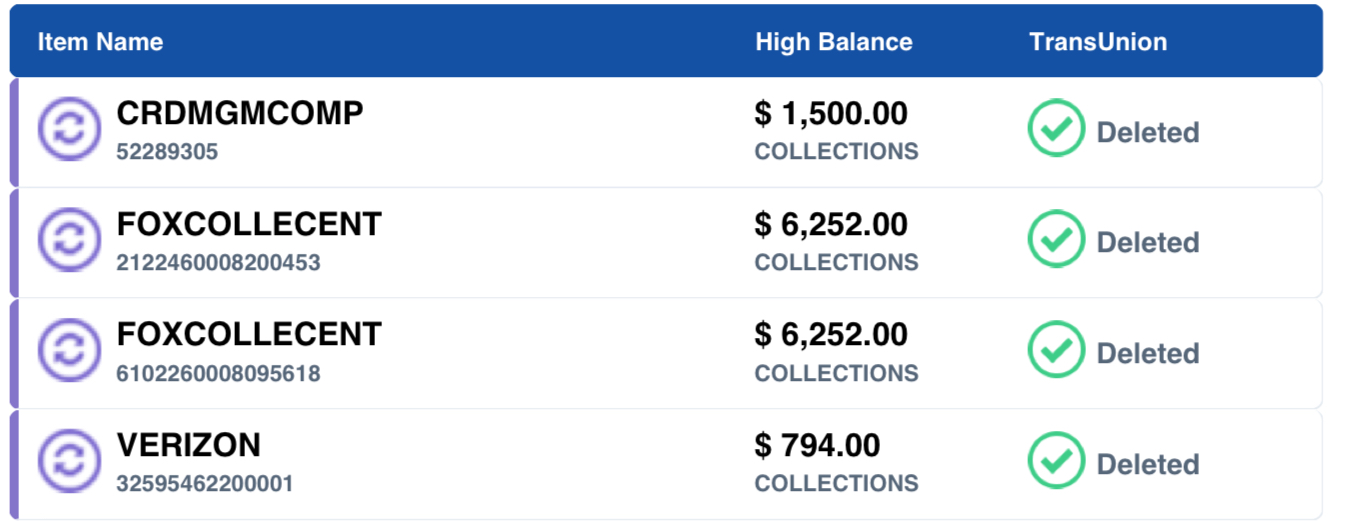Click the refresh icon beside CRDMGMCOMP
This screenshot has width=1345, height=521.
pyautogui.click(x=69, y=130)
